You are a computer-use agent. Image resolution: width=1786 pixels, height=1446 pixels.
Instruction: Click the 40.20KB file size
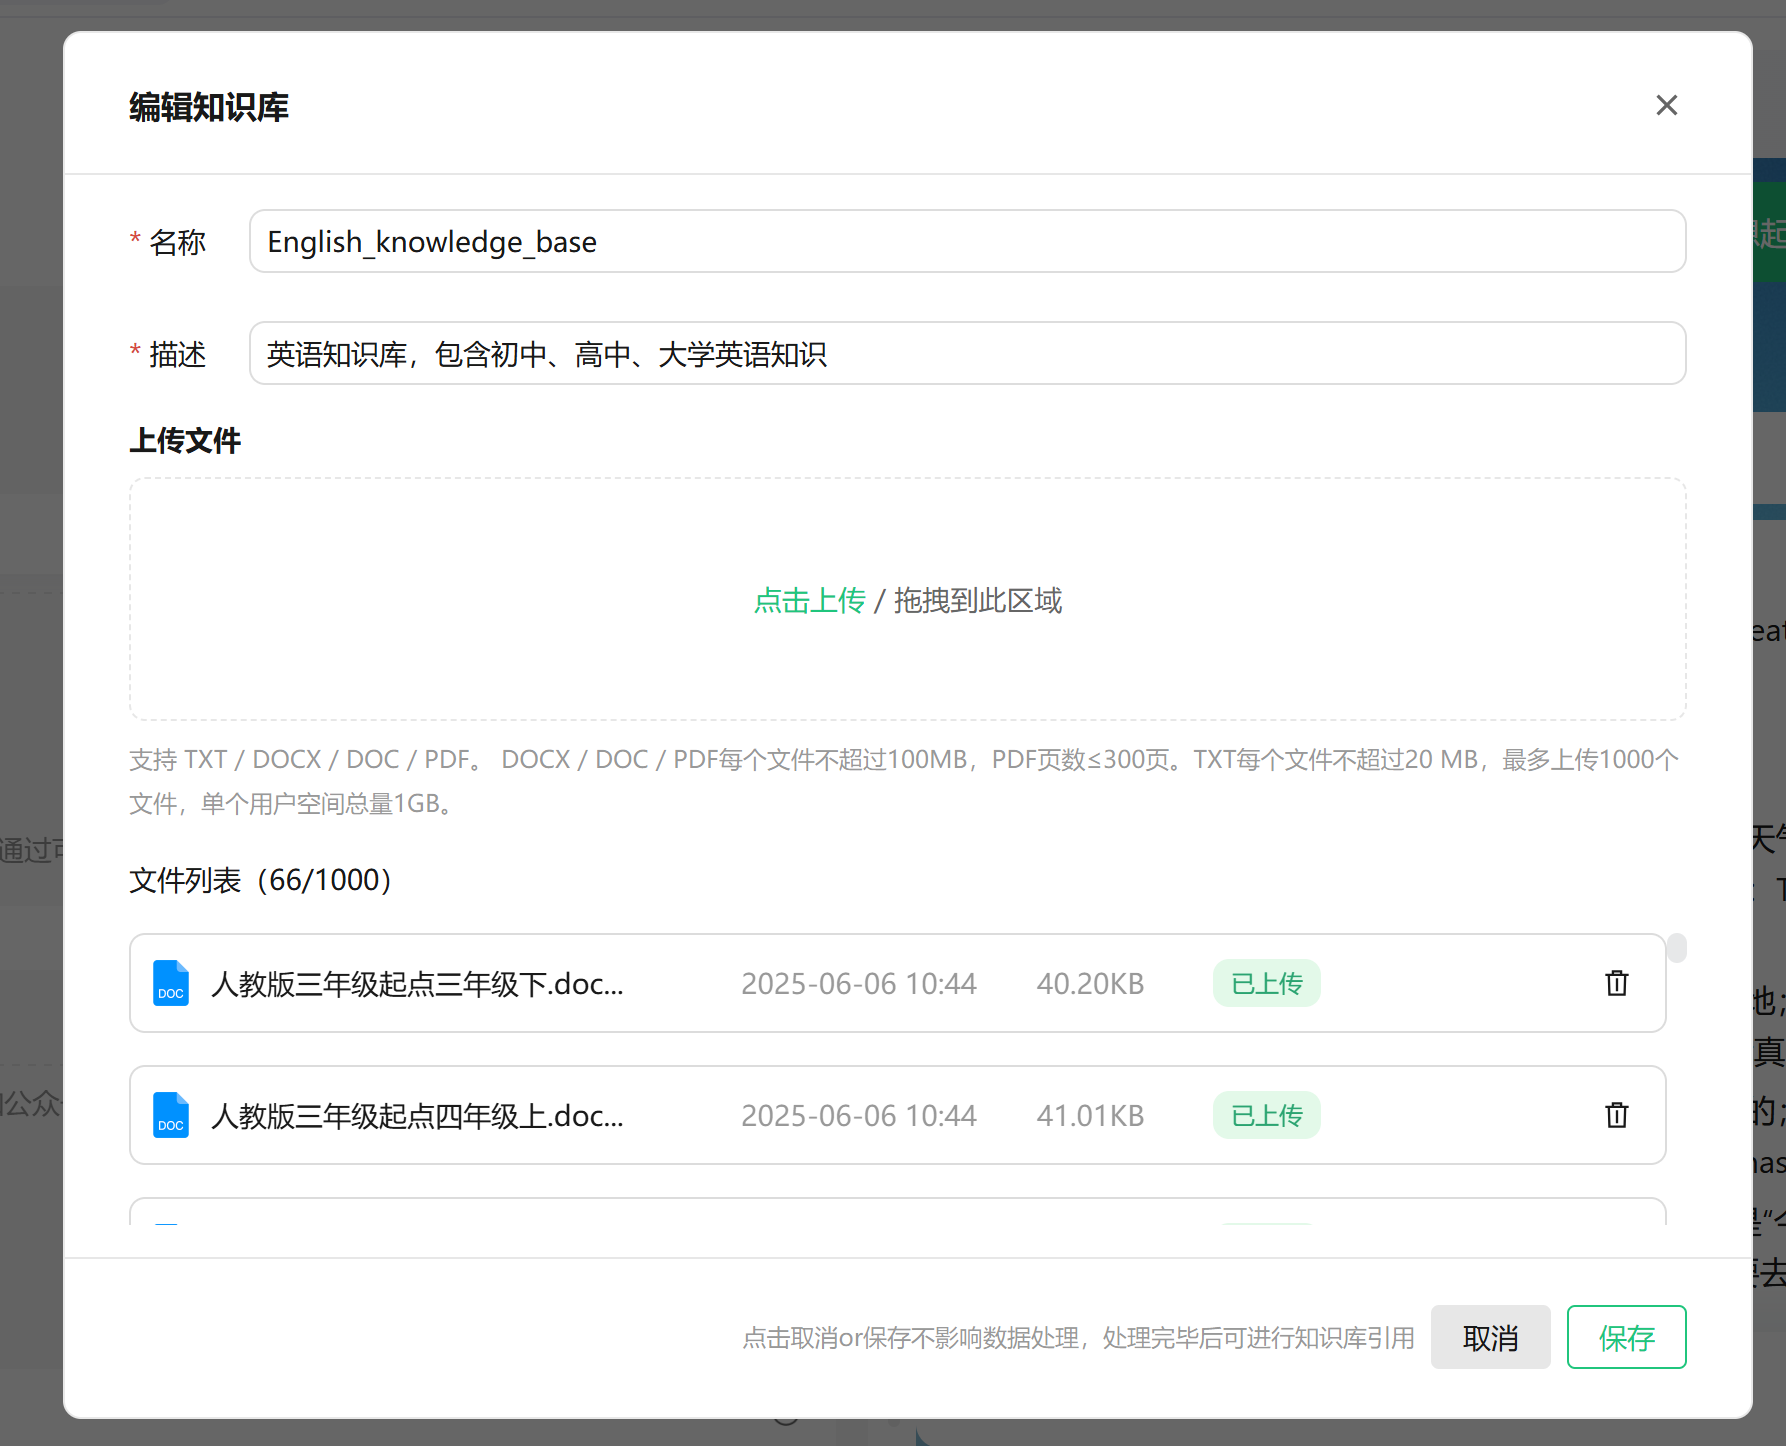point(1090,984)
